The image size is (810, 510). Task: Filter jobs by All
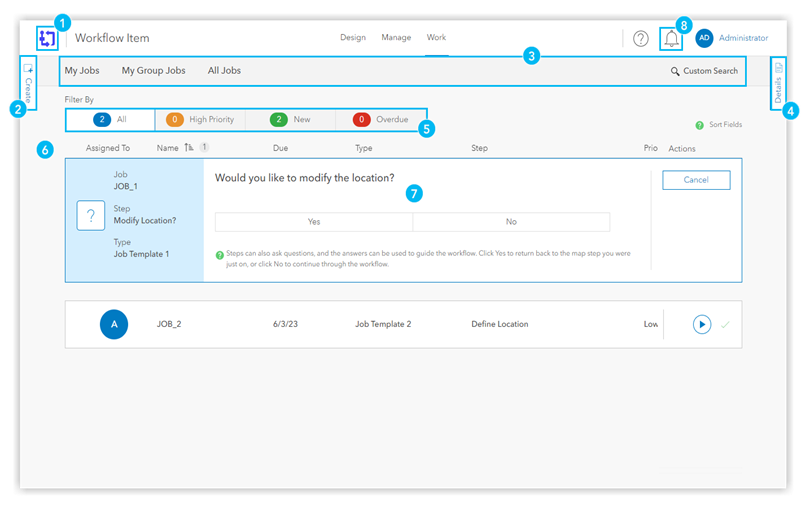click(x=110, y=120)
